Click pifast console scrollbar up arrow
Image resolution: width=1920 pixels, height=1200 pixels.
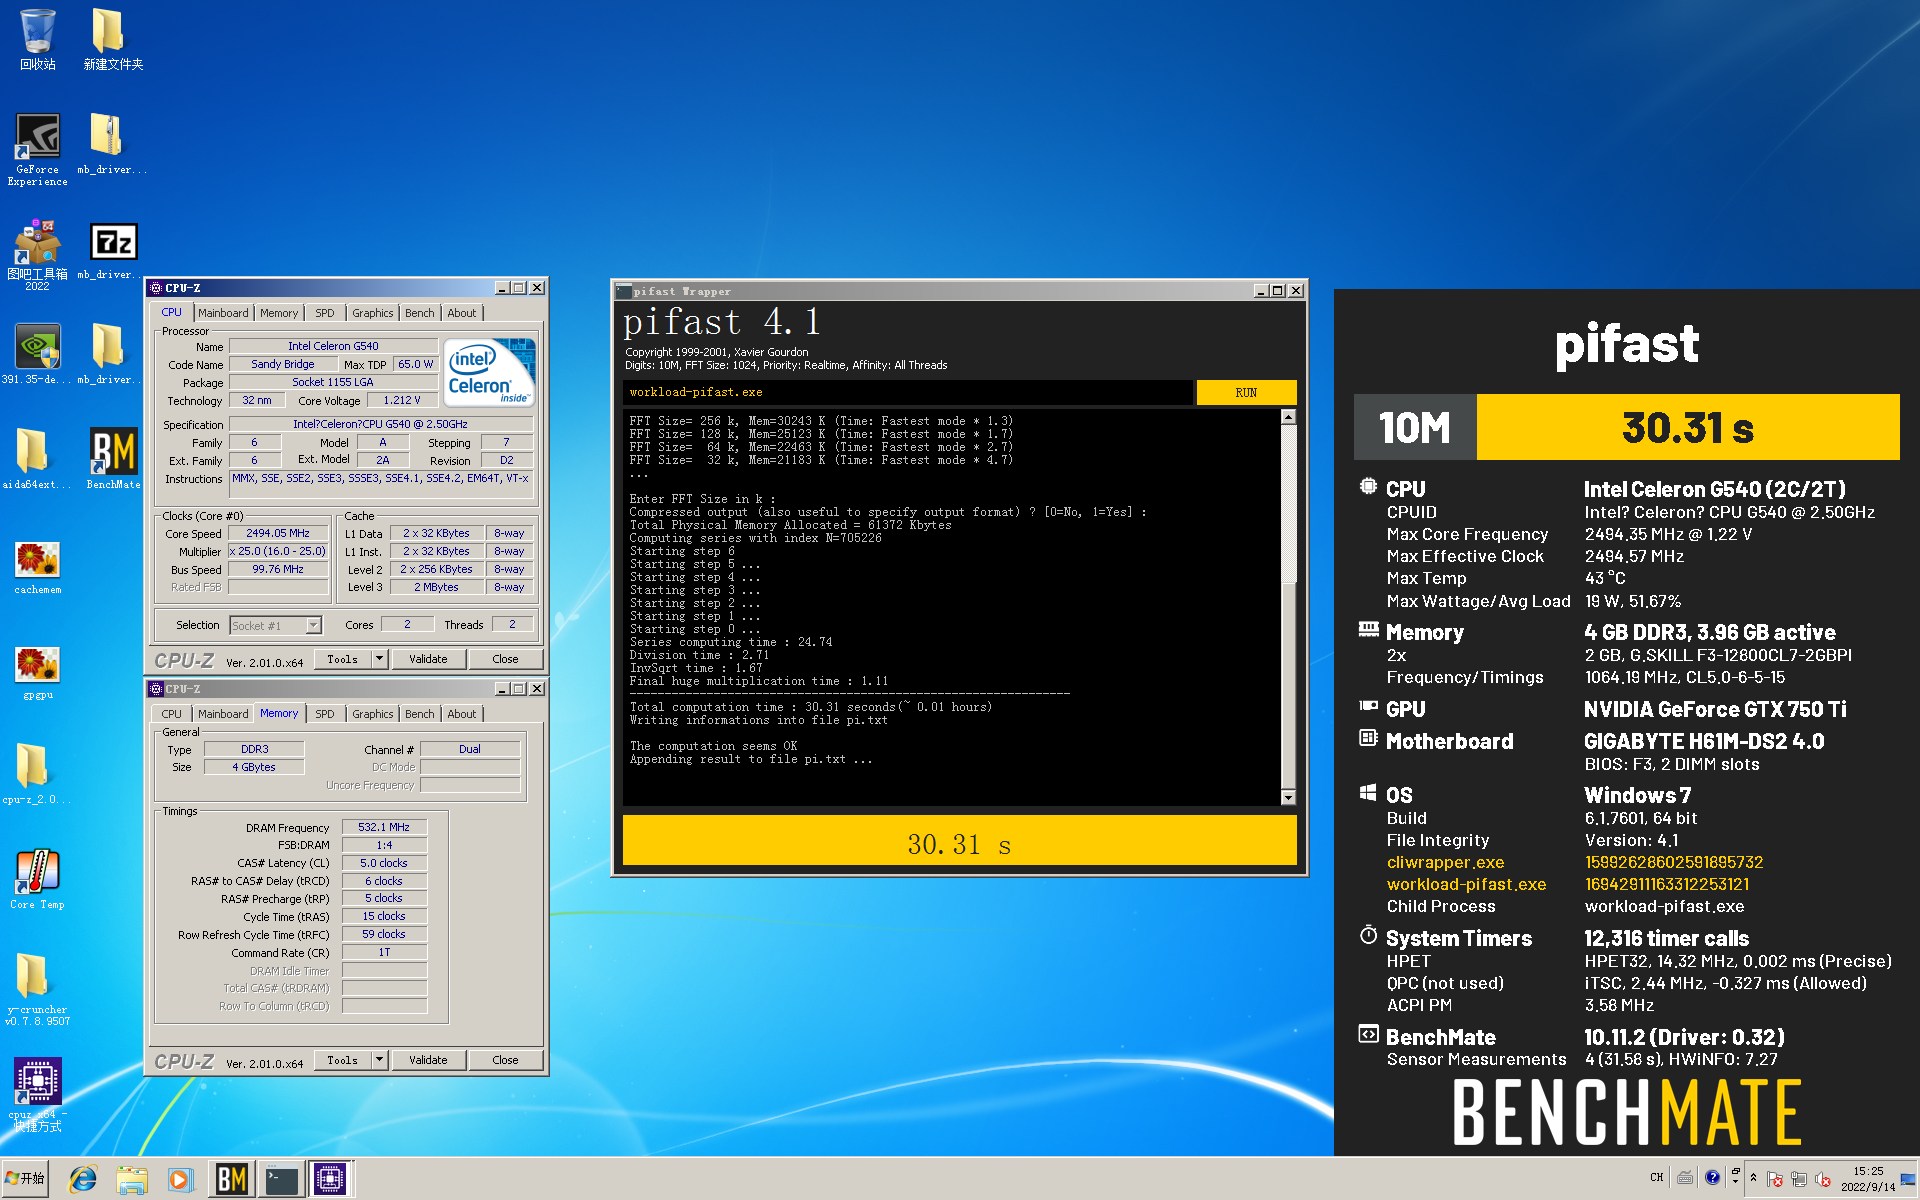click(1288, 417)
